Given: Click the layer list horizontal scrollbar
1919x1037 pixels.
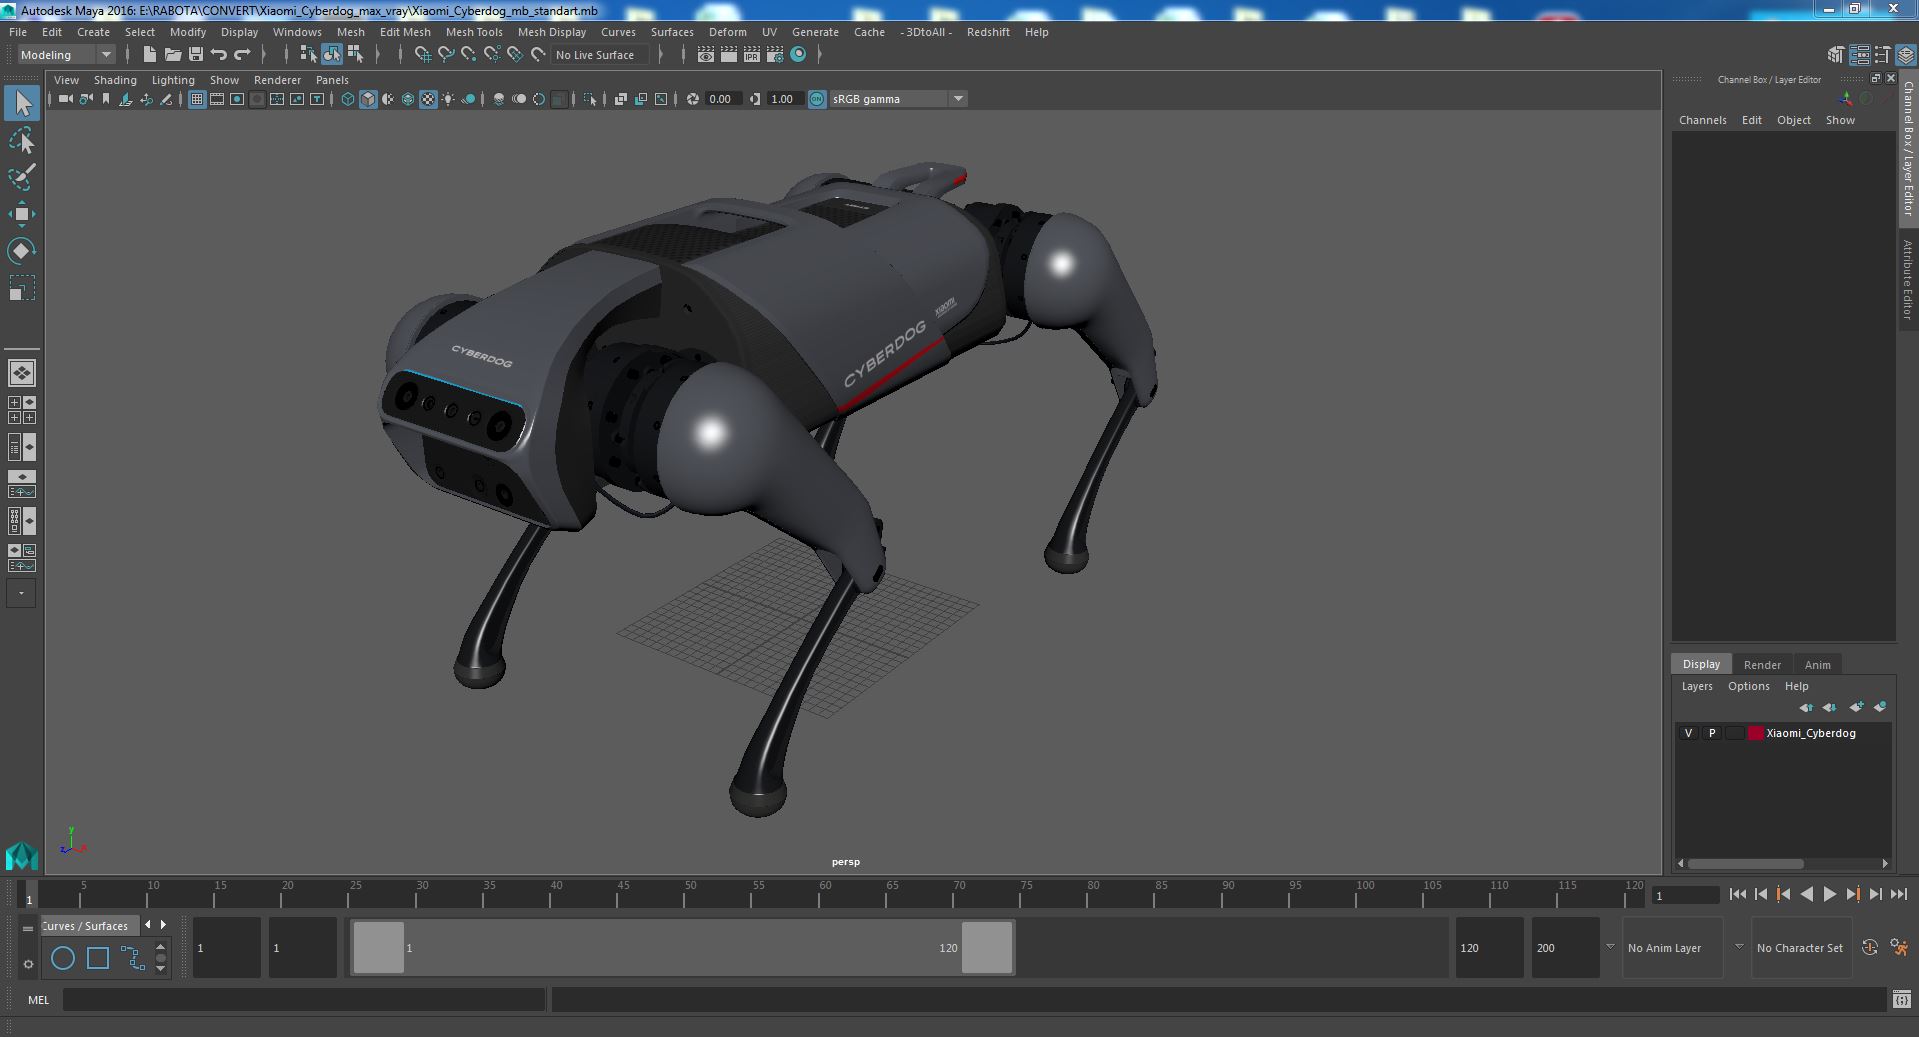Looking at the screenshot, I should [1746, 863].
